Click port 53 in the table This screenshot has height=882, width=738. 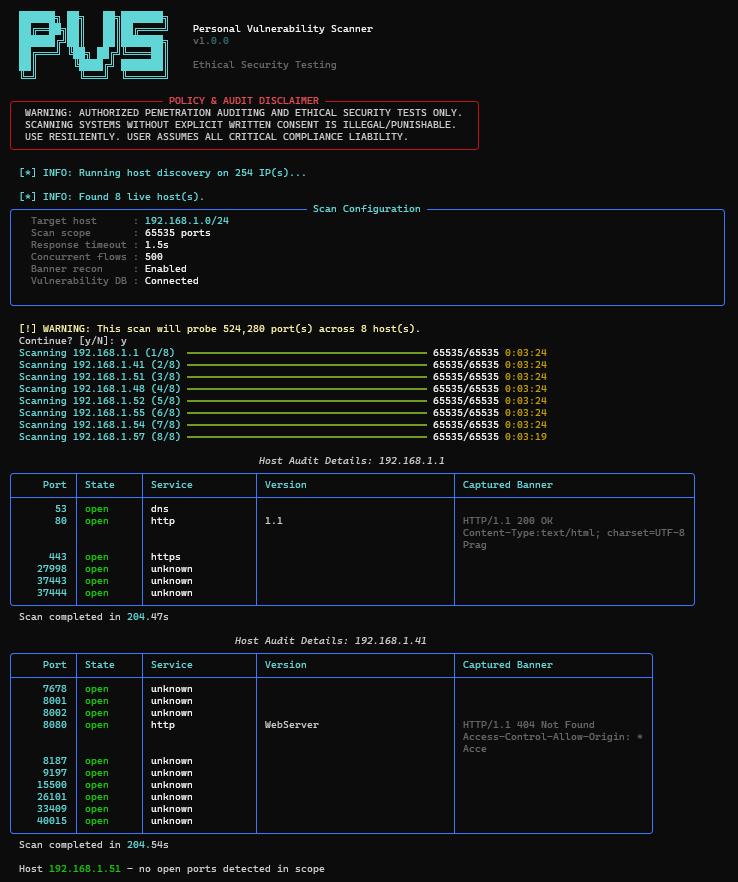(x=61, y=508)
